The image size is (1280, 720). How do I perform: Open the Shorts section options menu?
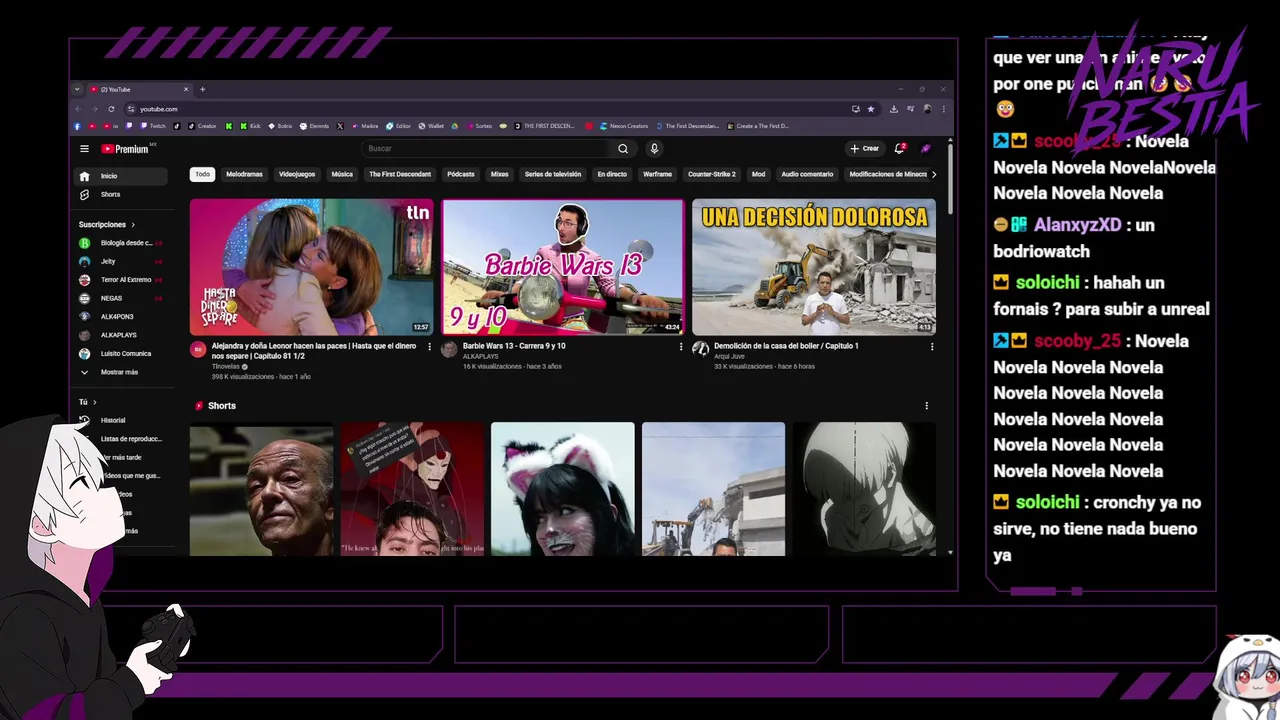click(x=926, y=406)
